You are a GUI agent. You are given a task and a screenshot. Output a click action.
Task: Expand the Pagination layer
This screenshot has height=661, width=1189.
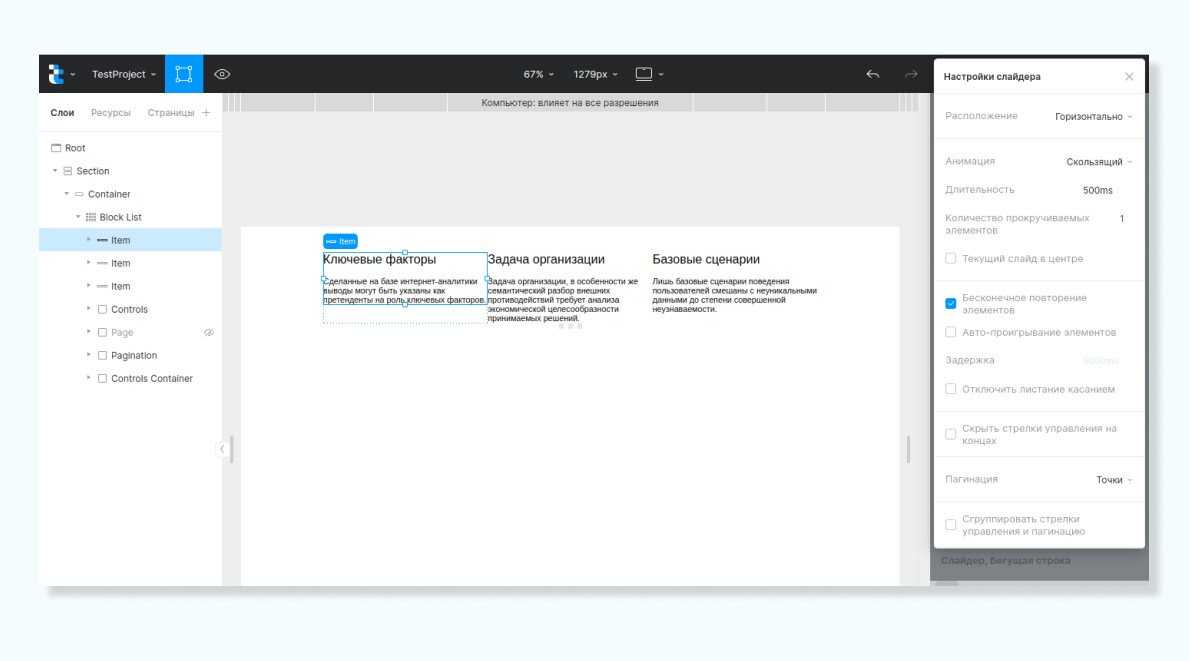tap(89, 355)
